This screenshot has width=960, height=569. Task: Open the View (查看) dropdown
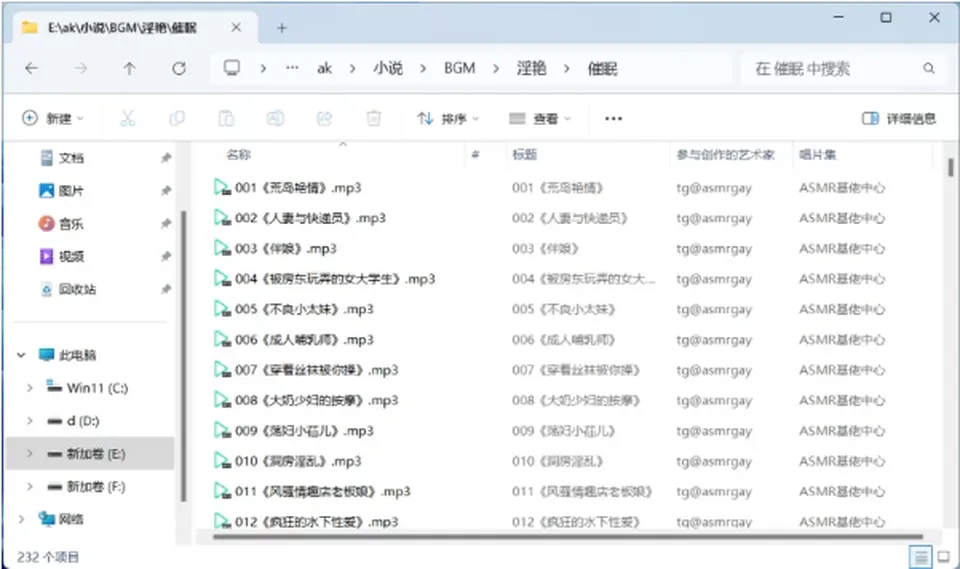point(540,118)
